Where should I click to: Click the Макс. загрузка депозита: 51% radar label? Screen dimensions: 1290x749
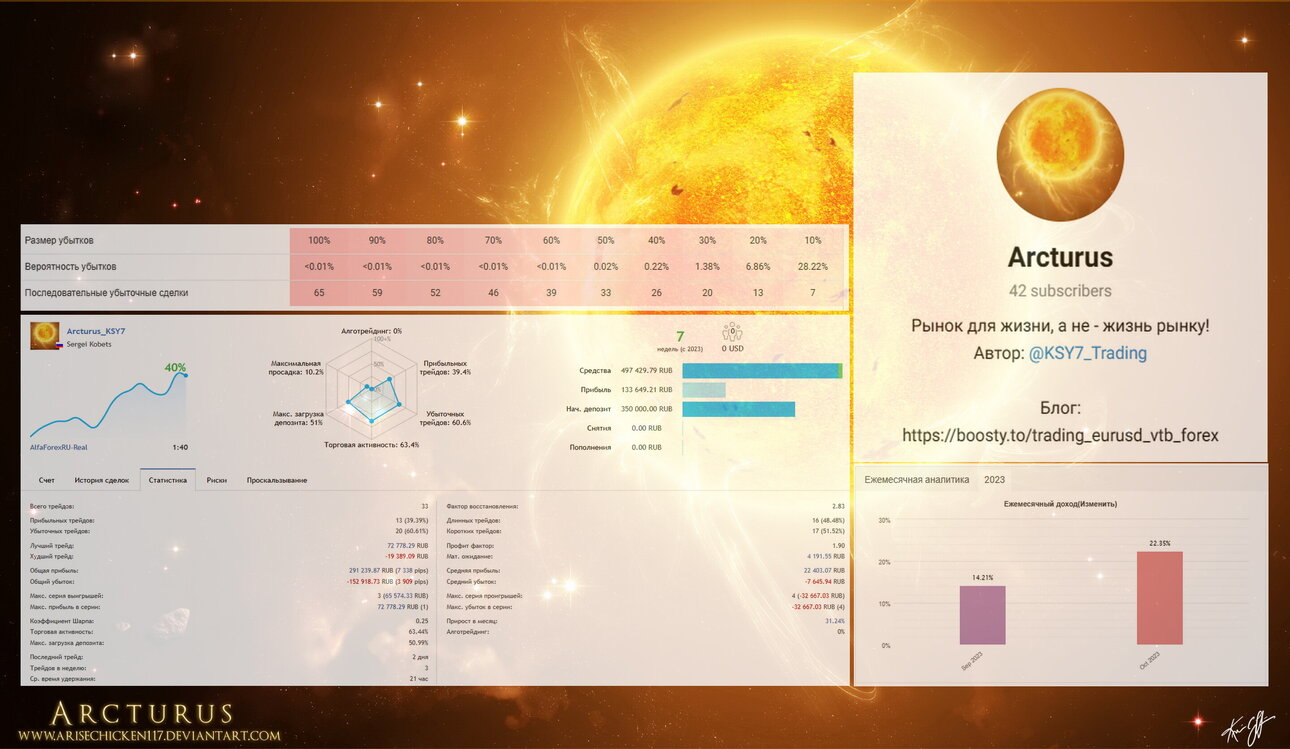tap(297, 418)
